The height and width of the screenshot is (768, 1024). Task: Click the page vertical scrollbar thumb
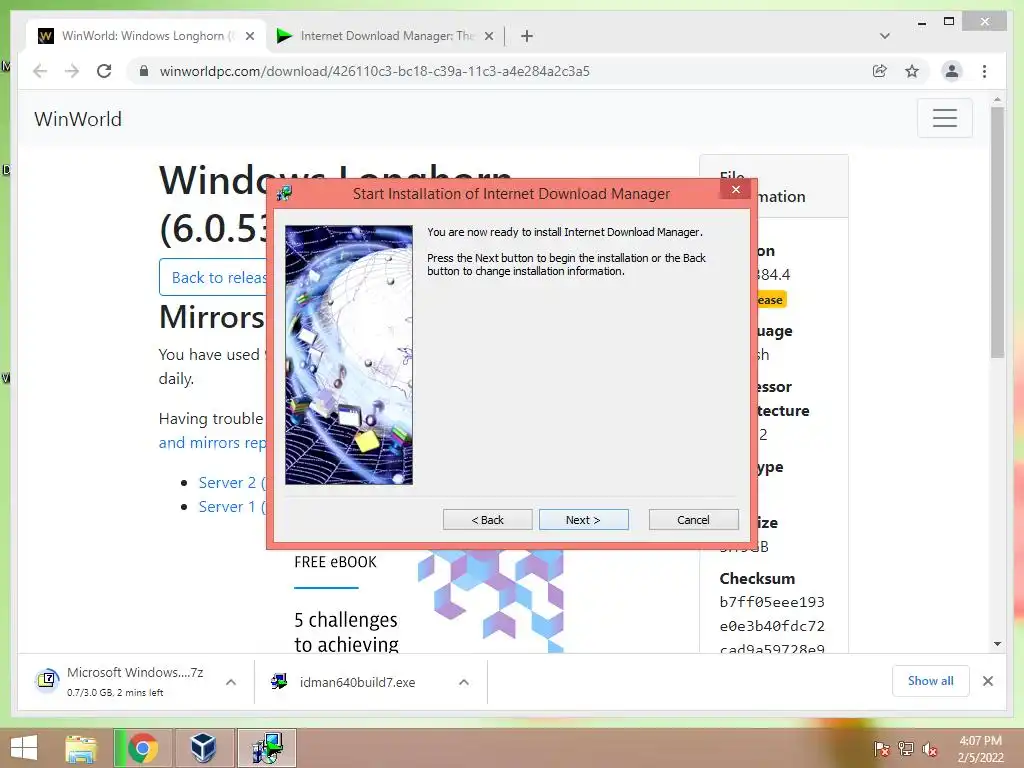click(997, 232)
